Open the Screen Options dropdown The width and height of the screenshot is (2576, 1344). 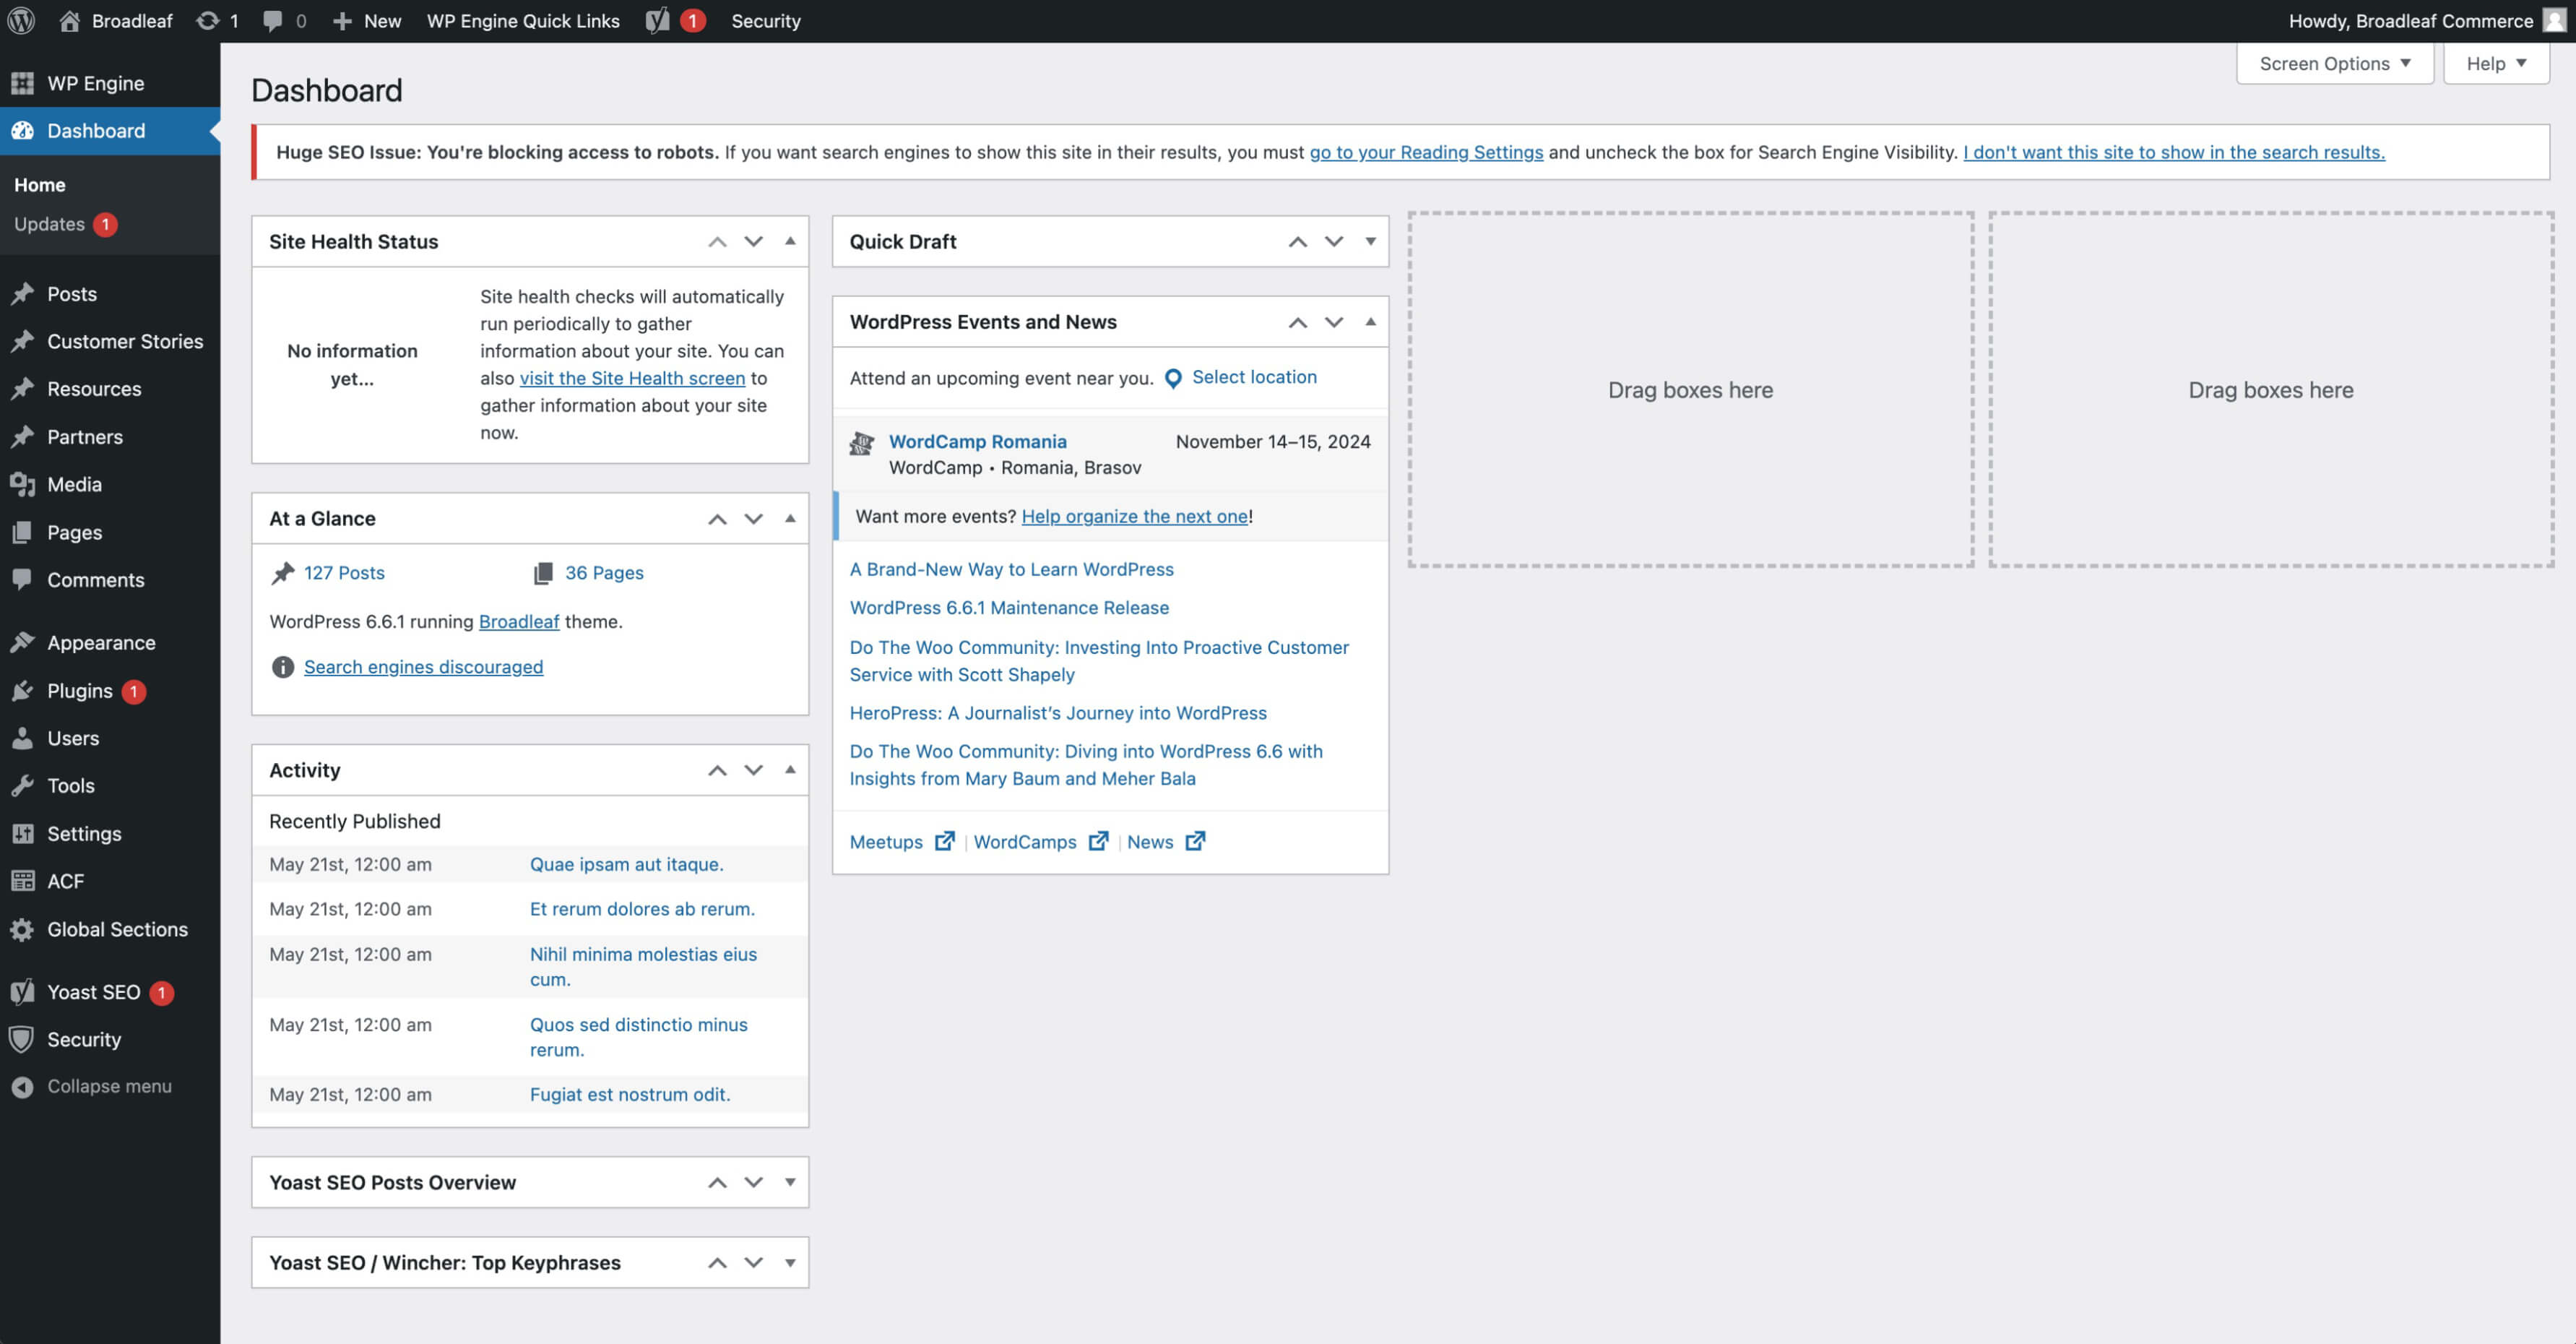point(2334,63)
